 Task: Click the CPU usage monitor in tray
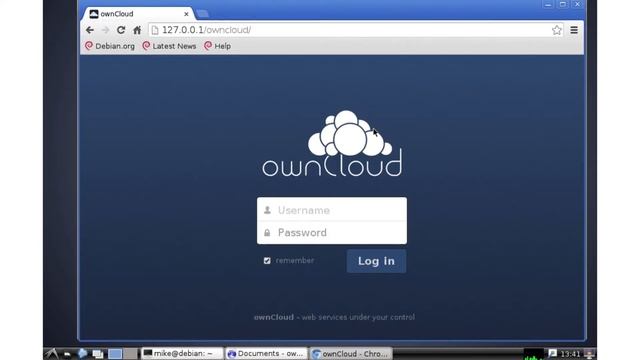534,354
